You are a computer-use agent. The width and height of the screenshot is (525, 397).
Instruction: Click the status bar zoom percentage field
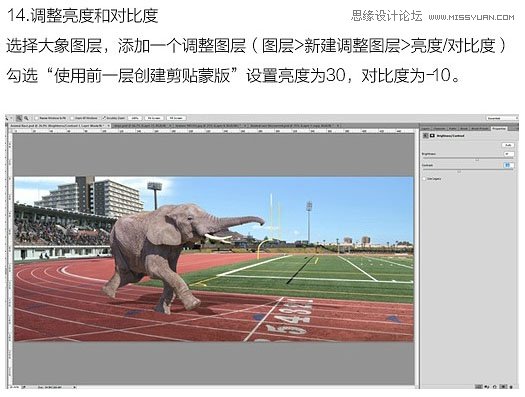15,387
